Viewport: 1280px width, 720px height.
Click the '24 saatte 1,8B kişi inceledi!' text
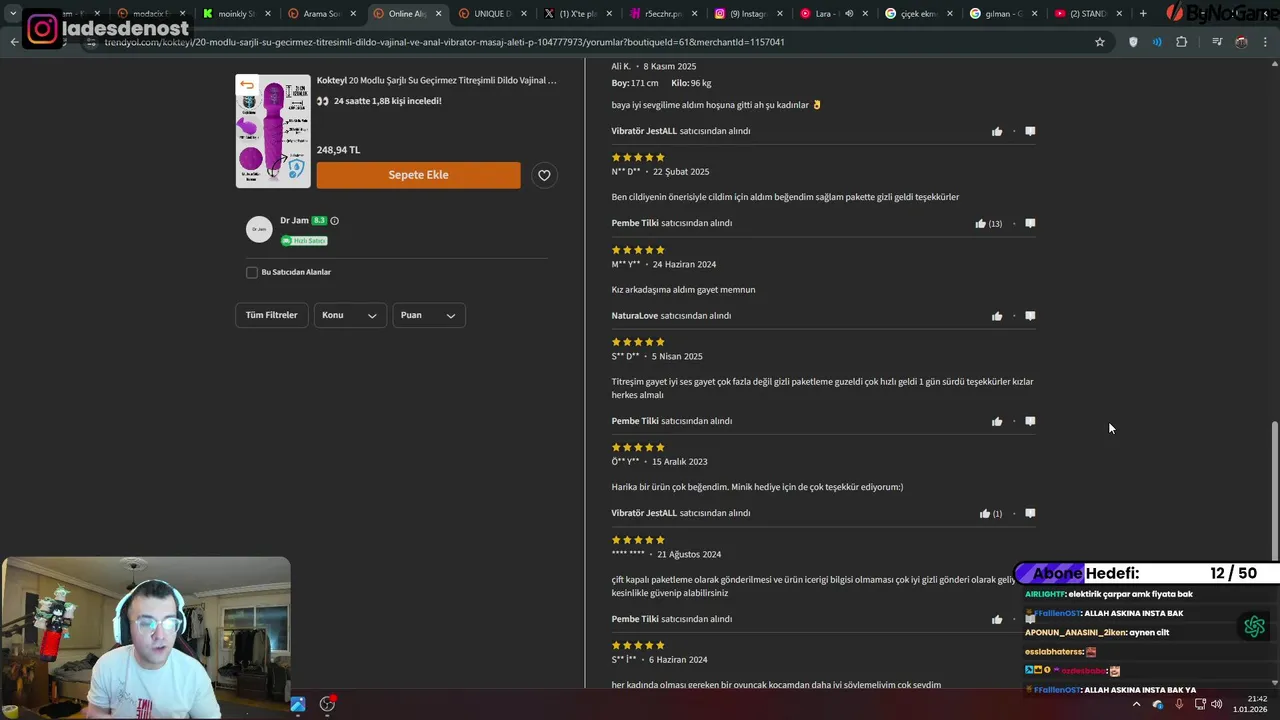click(x=387, y=101)
